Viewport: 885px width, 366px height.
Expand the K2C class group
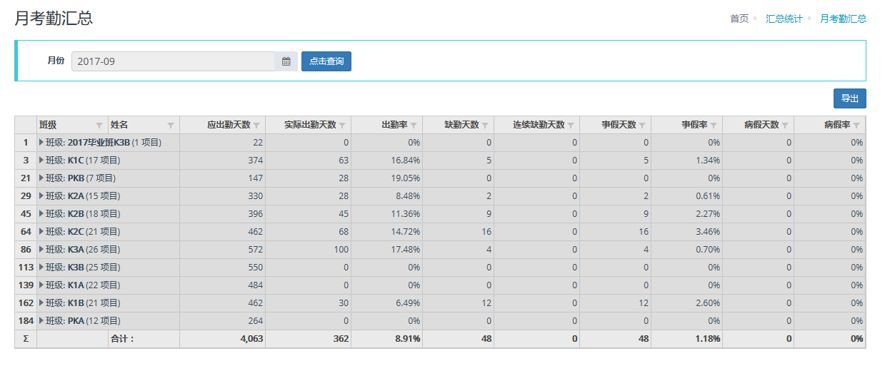[x=41, y=232]
